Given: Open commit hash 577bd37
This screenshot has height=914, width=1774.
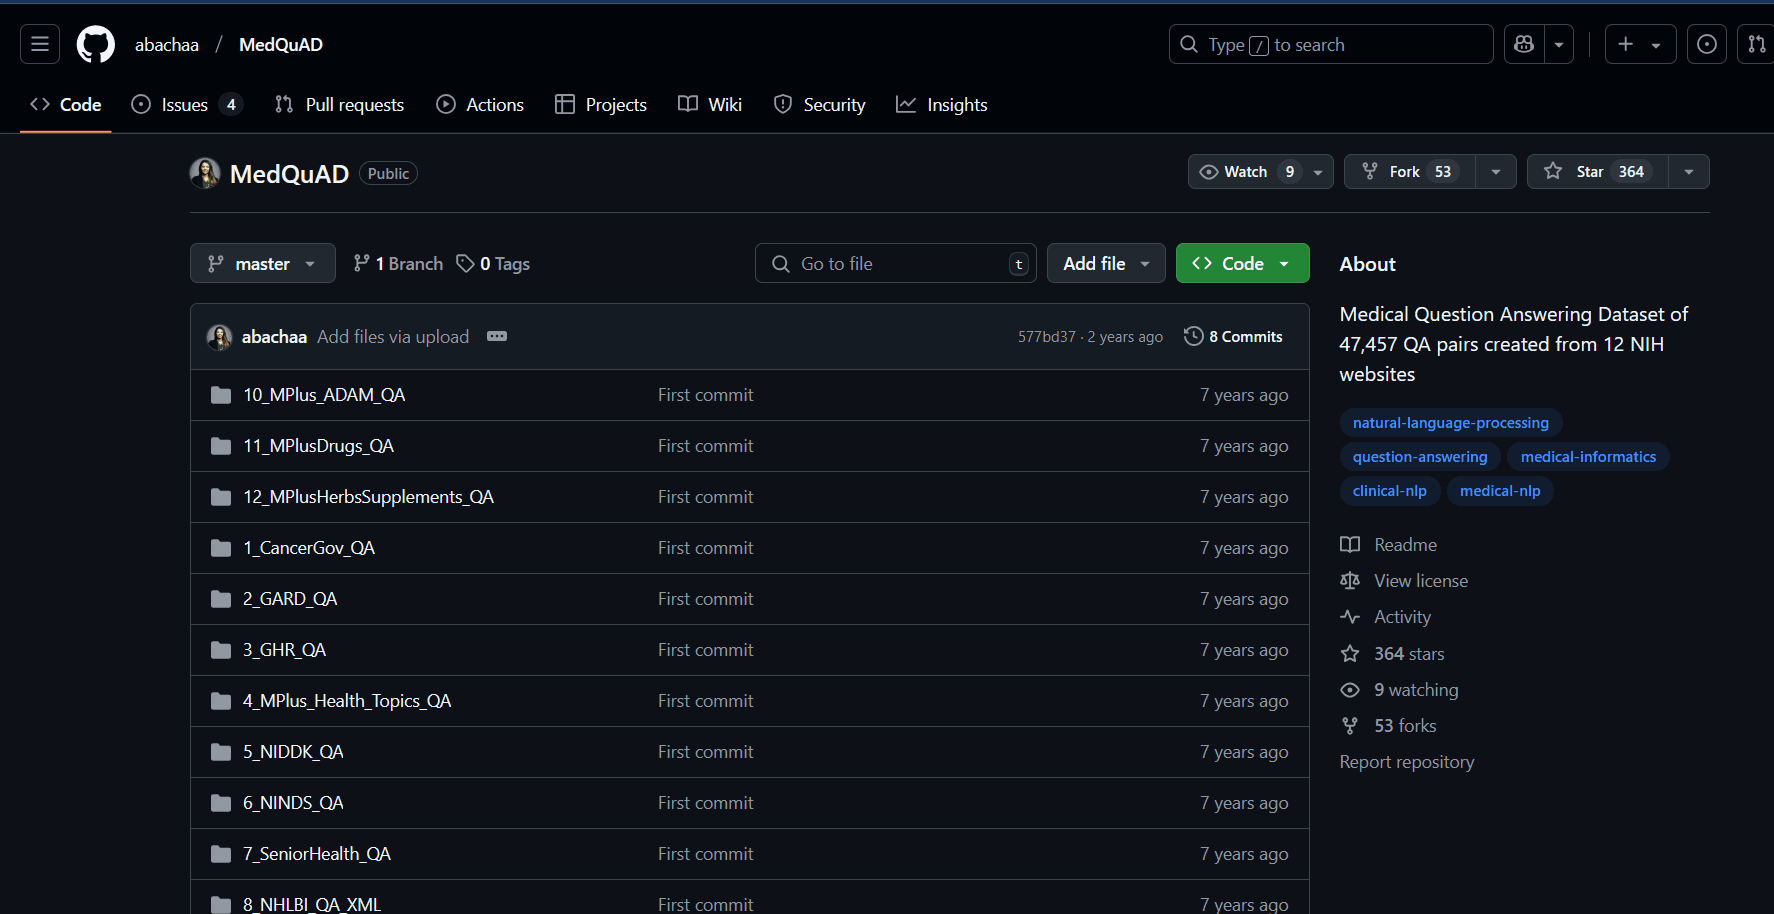Looking at the screenshot, I should pos(1047,337).
